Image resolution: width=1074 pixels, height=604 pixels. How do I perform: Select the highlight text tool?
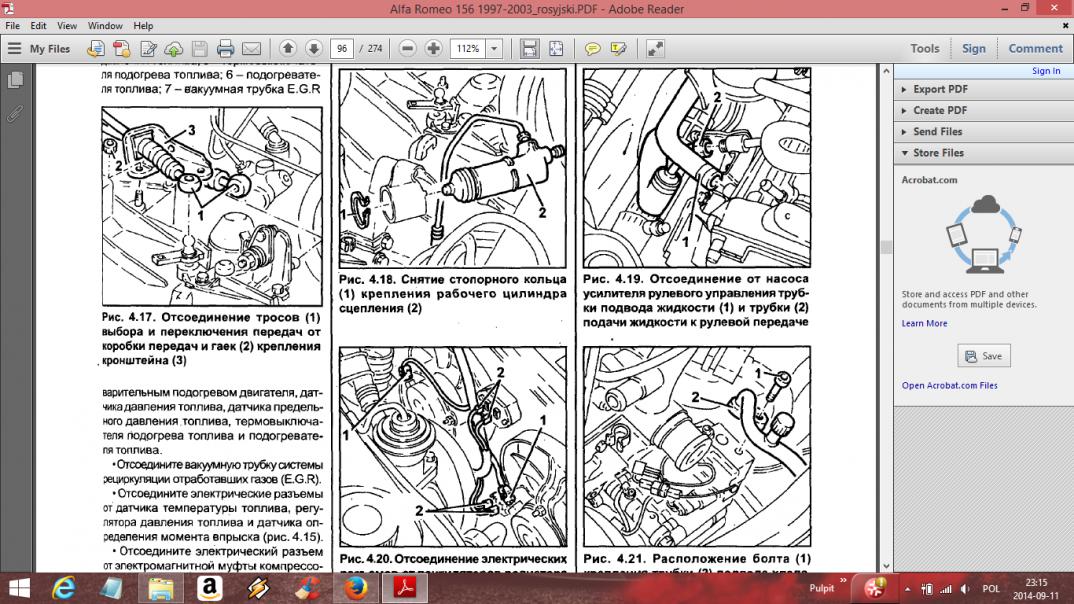619,49
